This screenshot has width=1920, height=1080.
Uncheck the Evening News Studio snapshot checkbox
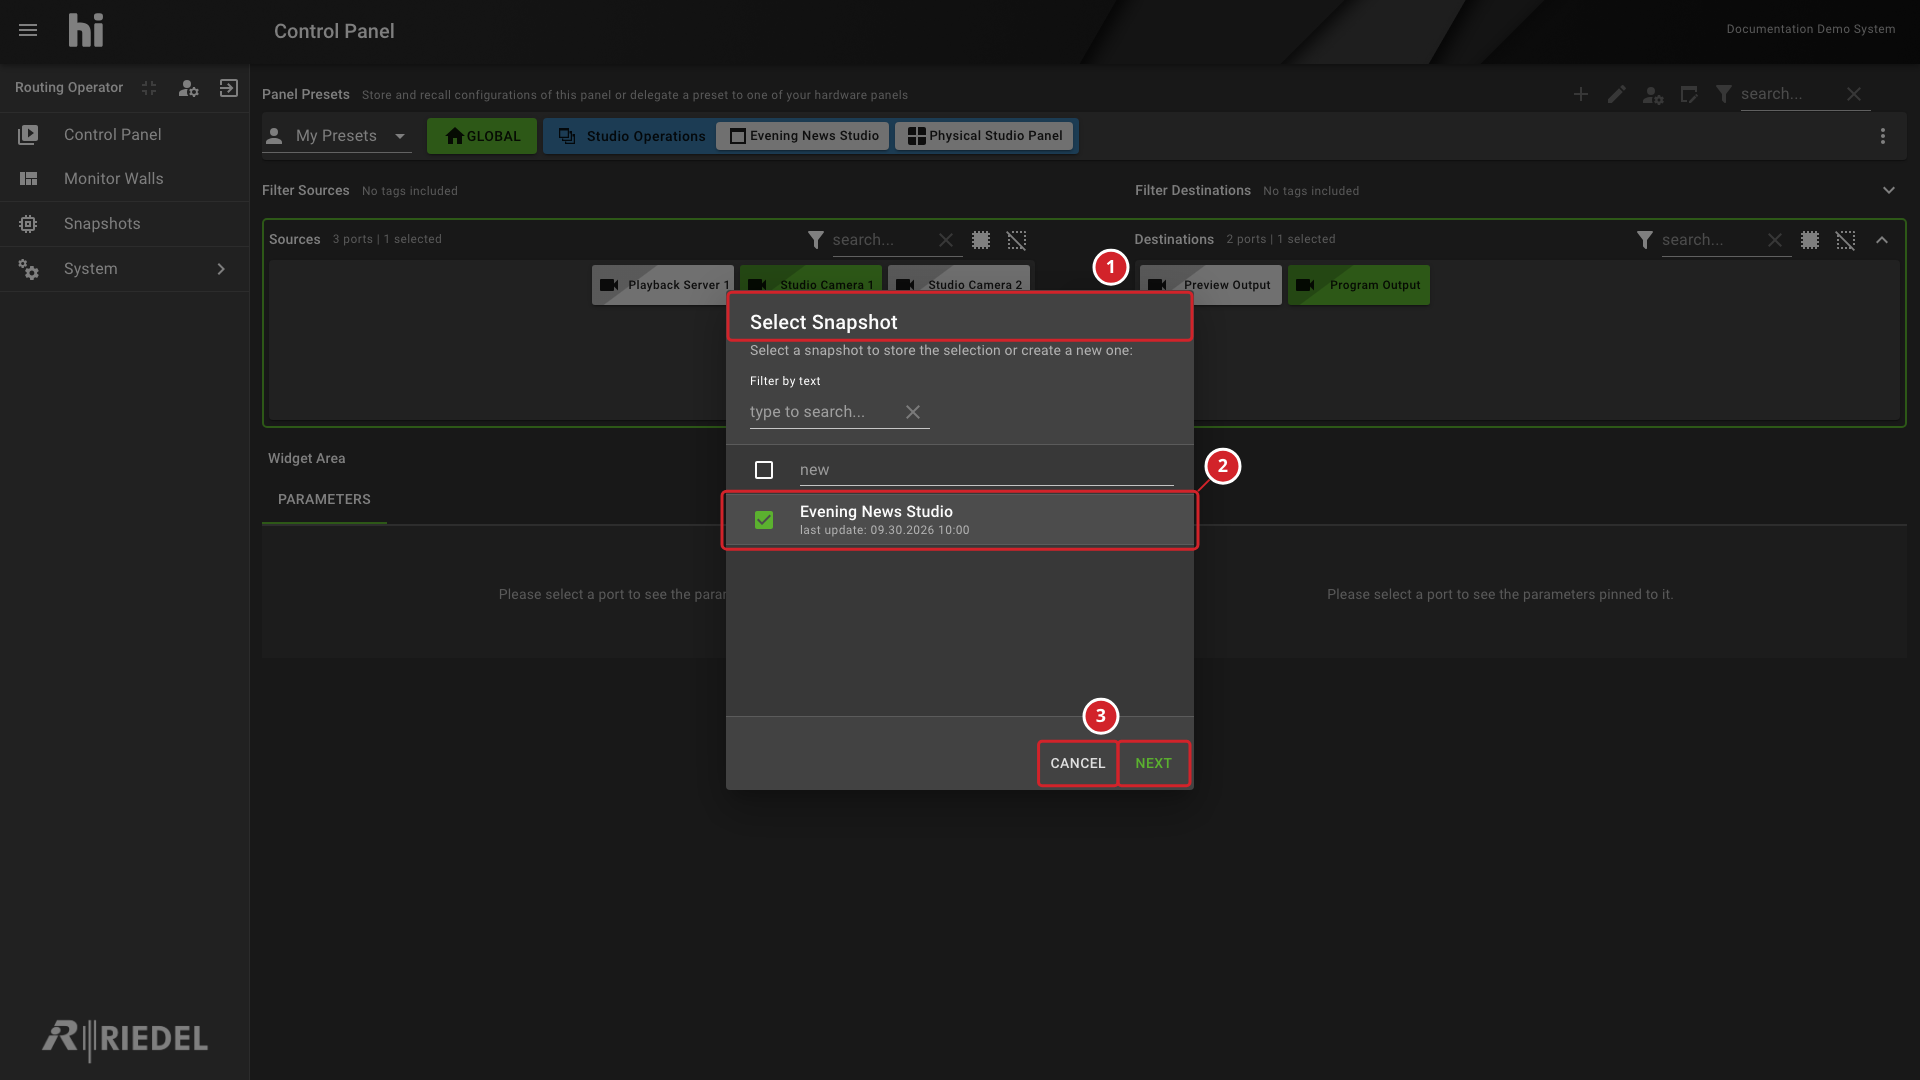[x=764, y=520]
